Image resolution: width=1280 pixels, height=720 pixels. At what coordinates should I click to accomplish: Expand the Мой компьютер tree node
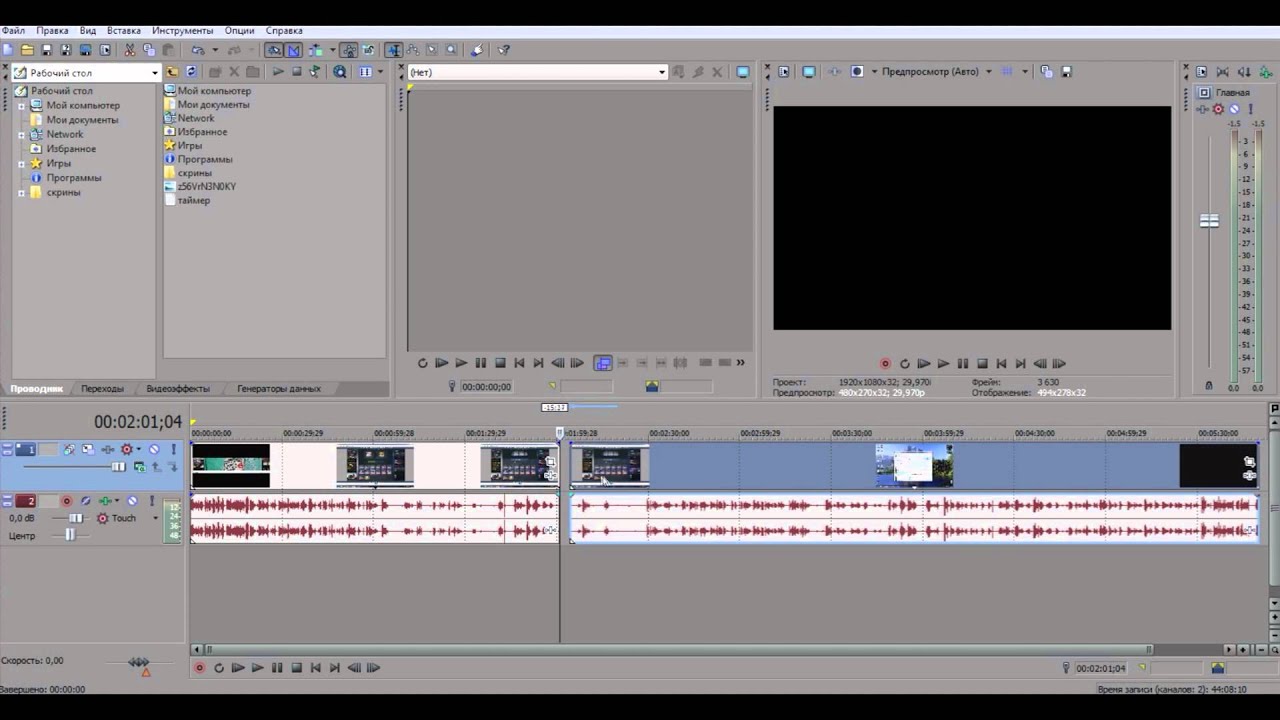point(21,105)
